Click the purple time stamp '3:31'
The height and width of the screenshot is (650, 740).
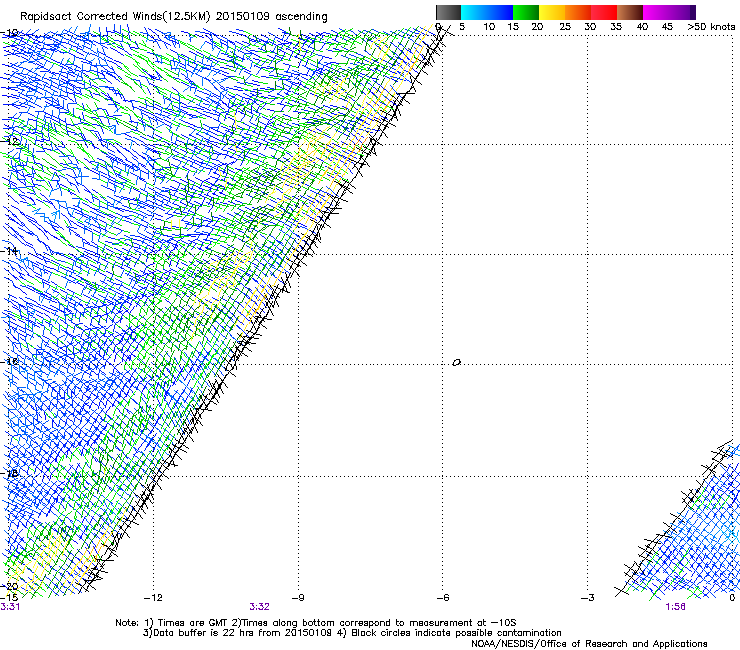tap(10, 607)
